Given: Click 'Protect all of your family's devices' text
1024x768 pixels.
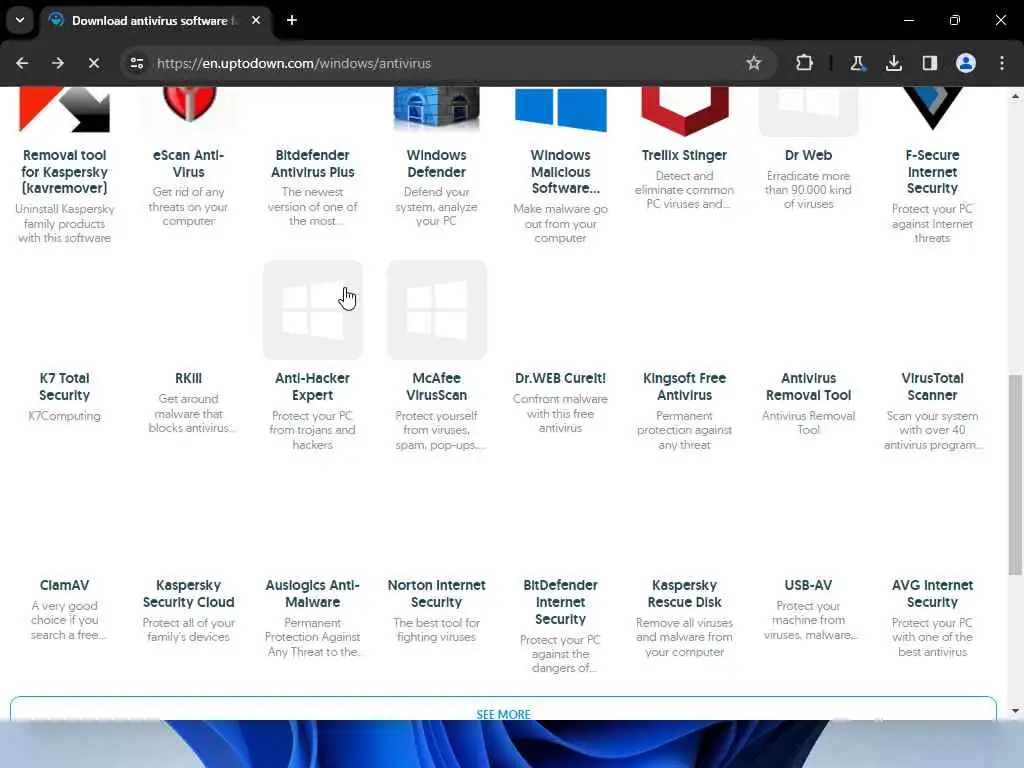Looking at the screenshot, I should coord(189,630).
